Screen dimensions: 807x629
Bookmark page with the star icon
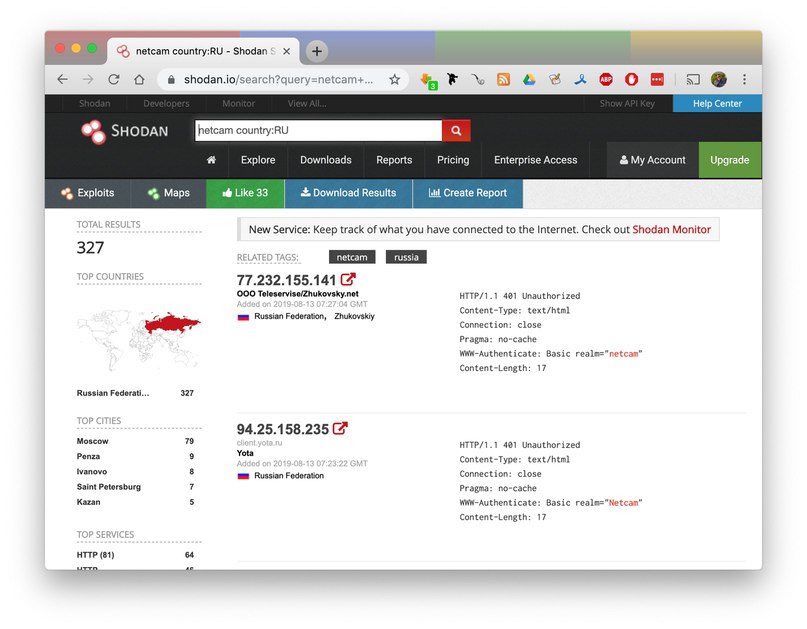coord(394,79)
